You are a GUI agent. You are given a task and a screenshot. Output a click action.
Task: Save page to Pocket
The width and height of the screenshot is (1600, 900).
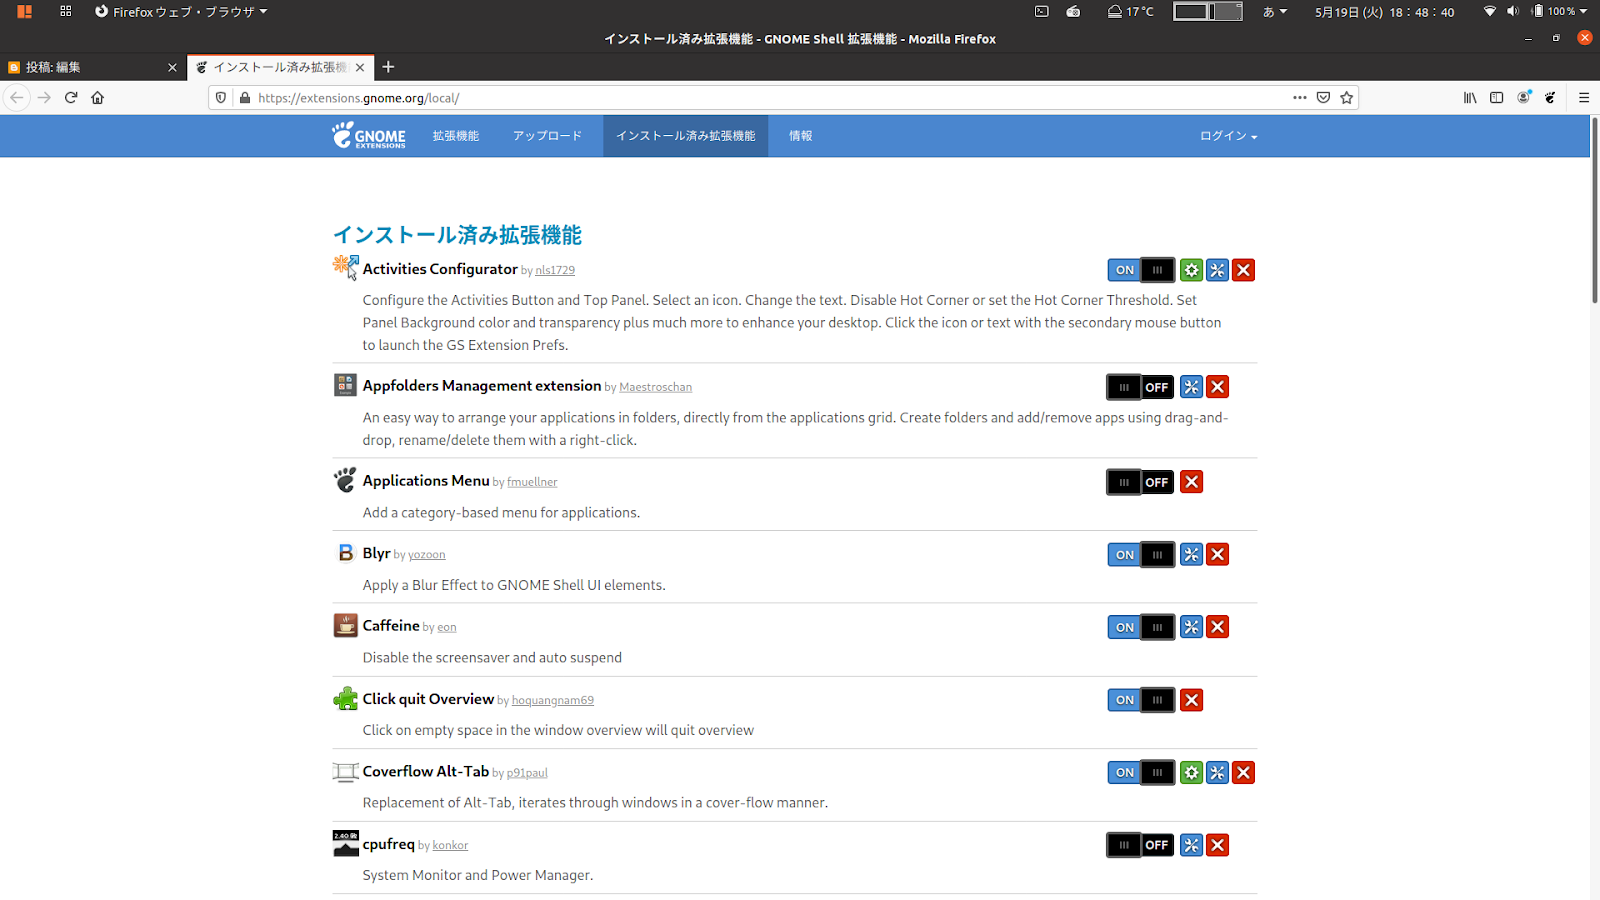1323,97
